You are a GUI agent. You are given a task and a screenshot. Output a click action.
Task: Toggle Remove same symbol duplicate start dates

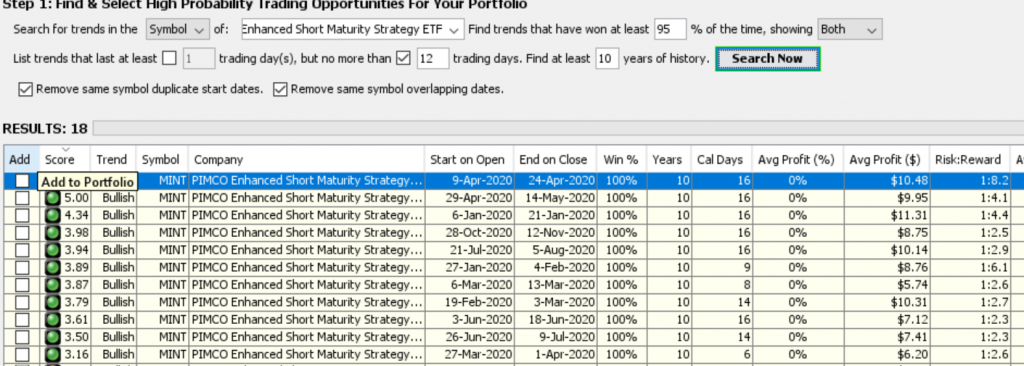pos(25,89)
